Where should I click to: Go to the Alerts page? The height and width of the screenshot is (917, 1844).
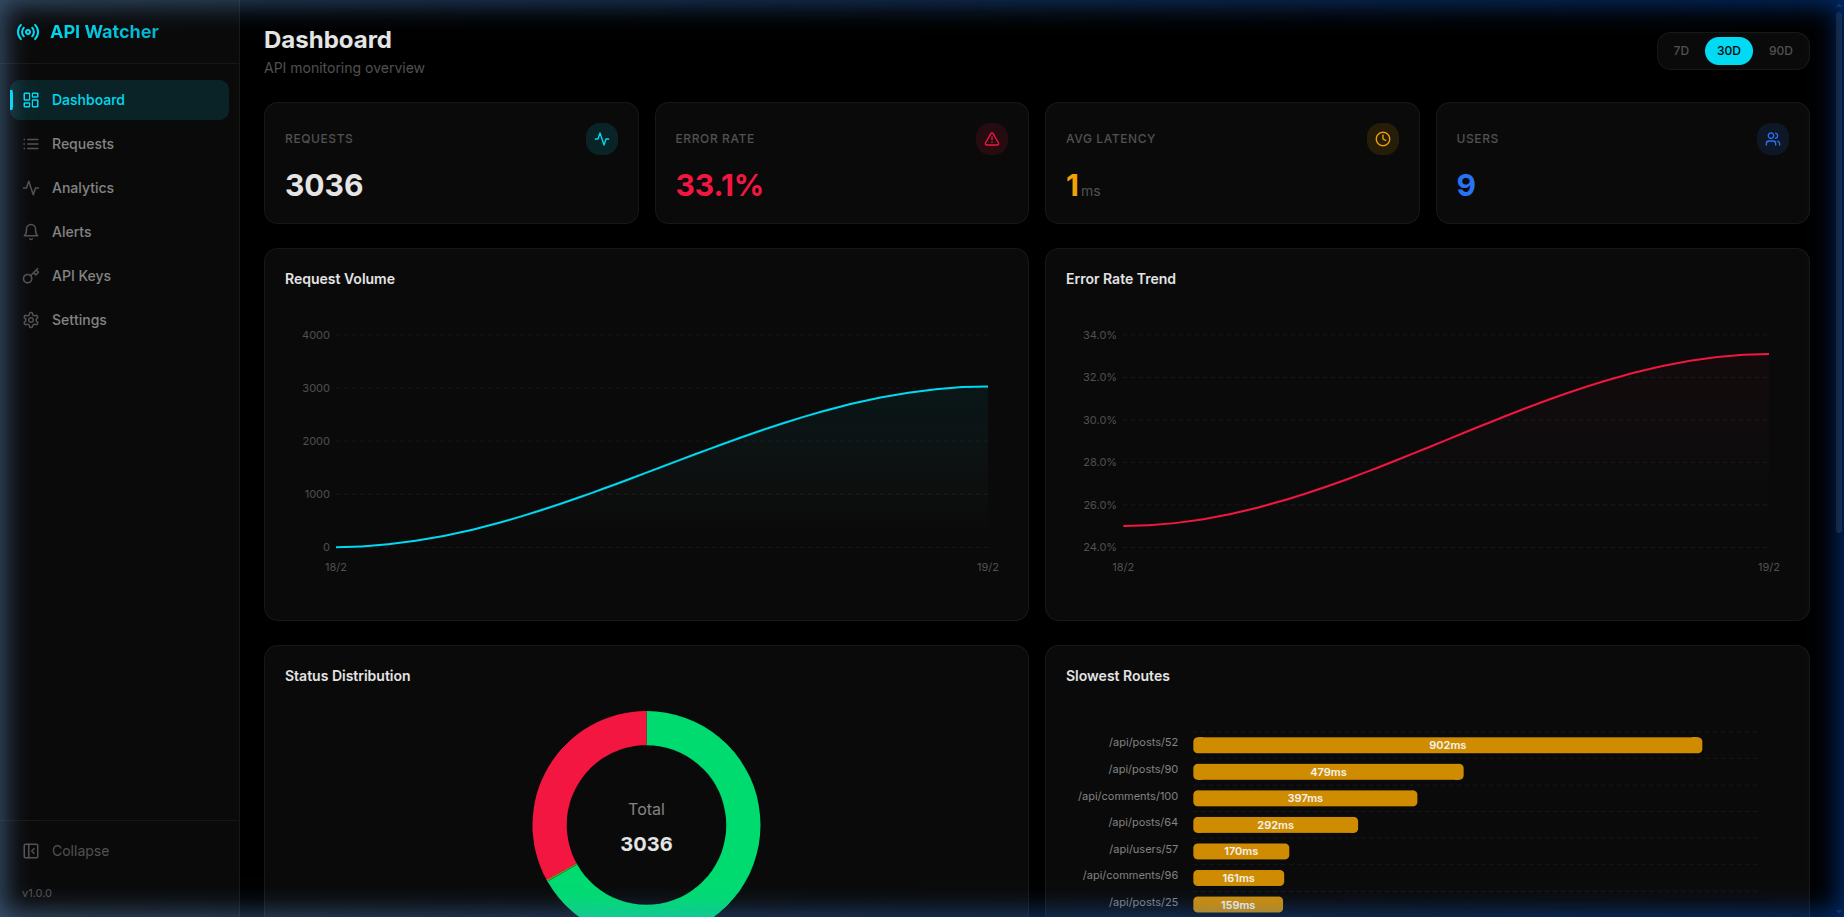click(x=71, y=231)
